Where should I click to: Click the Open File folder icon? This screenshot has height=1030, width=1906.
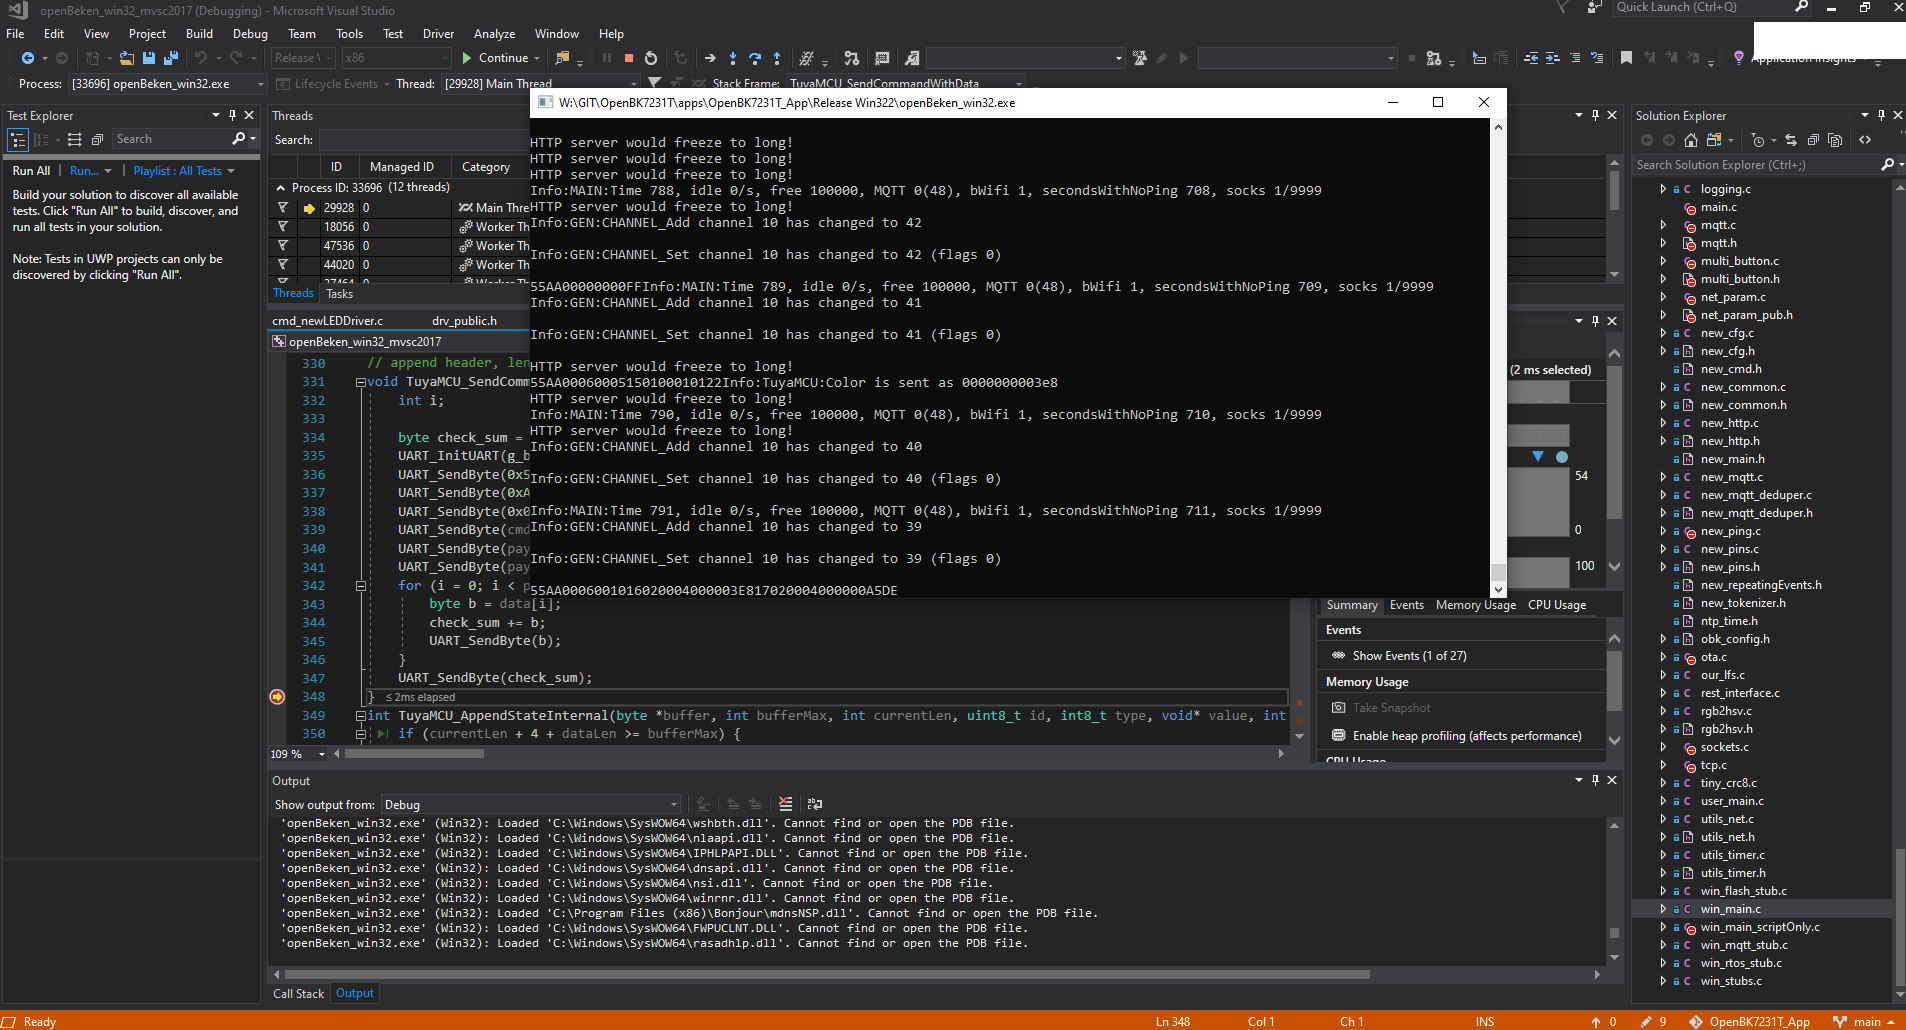pos(127,58)
